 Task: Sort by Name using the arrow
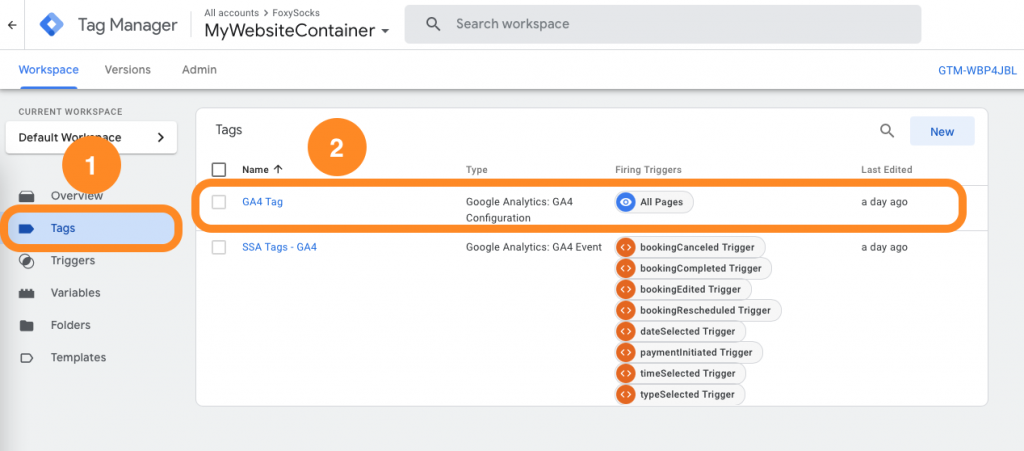tap(278, 169)
